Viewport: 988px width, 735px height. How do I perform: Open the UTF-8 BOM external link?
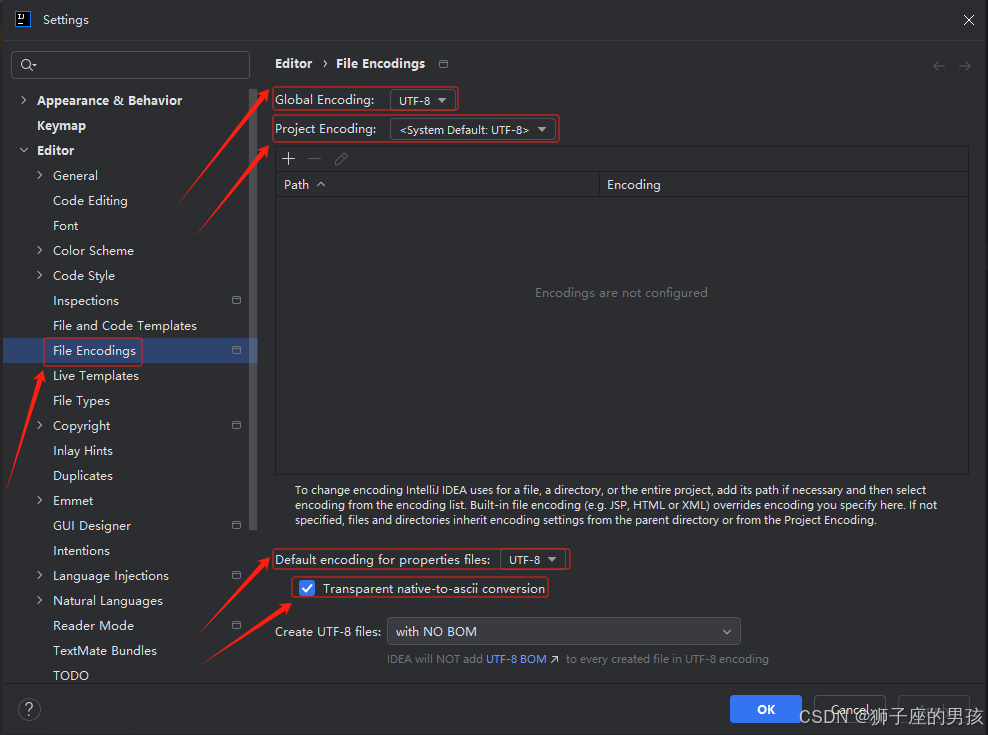[x=521, y=659]
